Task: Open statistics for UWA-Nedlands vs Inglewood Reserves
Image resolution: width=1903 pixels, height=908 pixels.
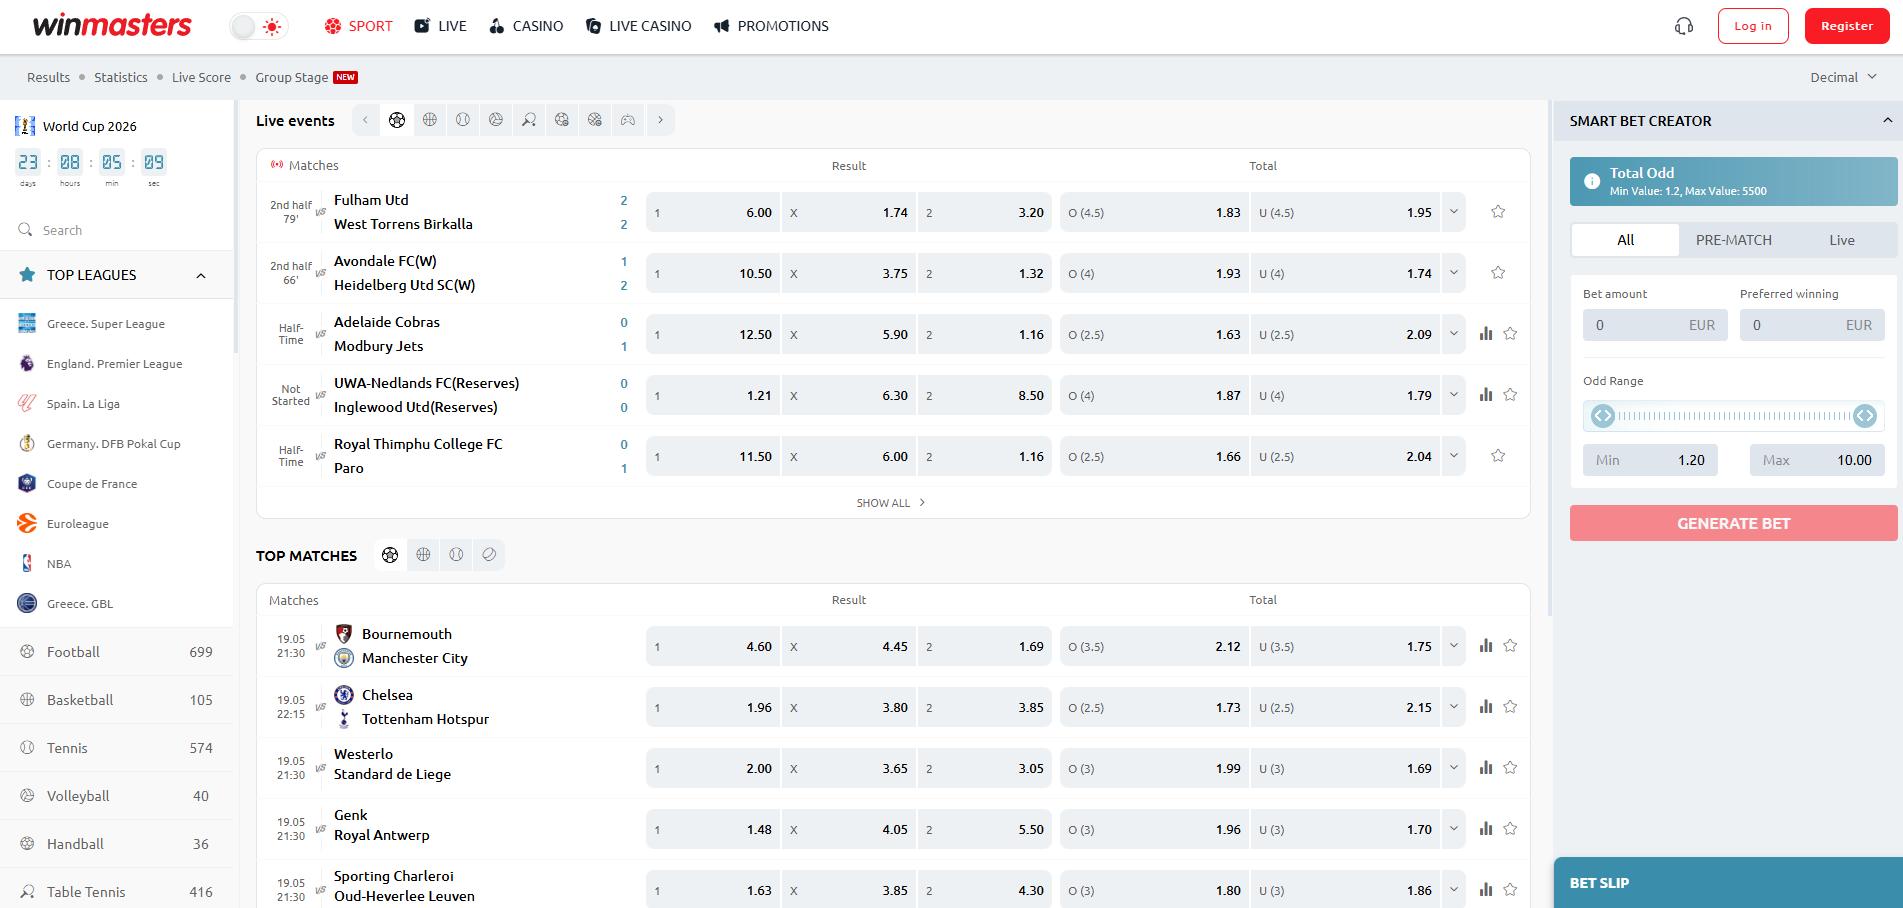Action: tap(1486, 395)
